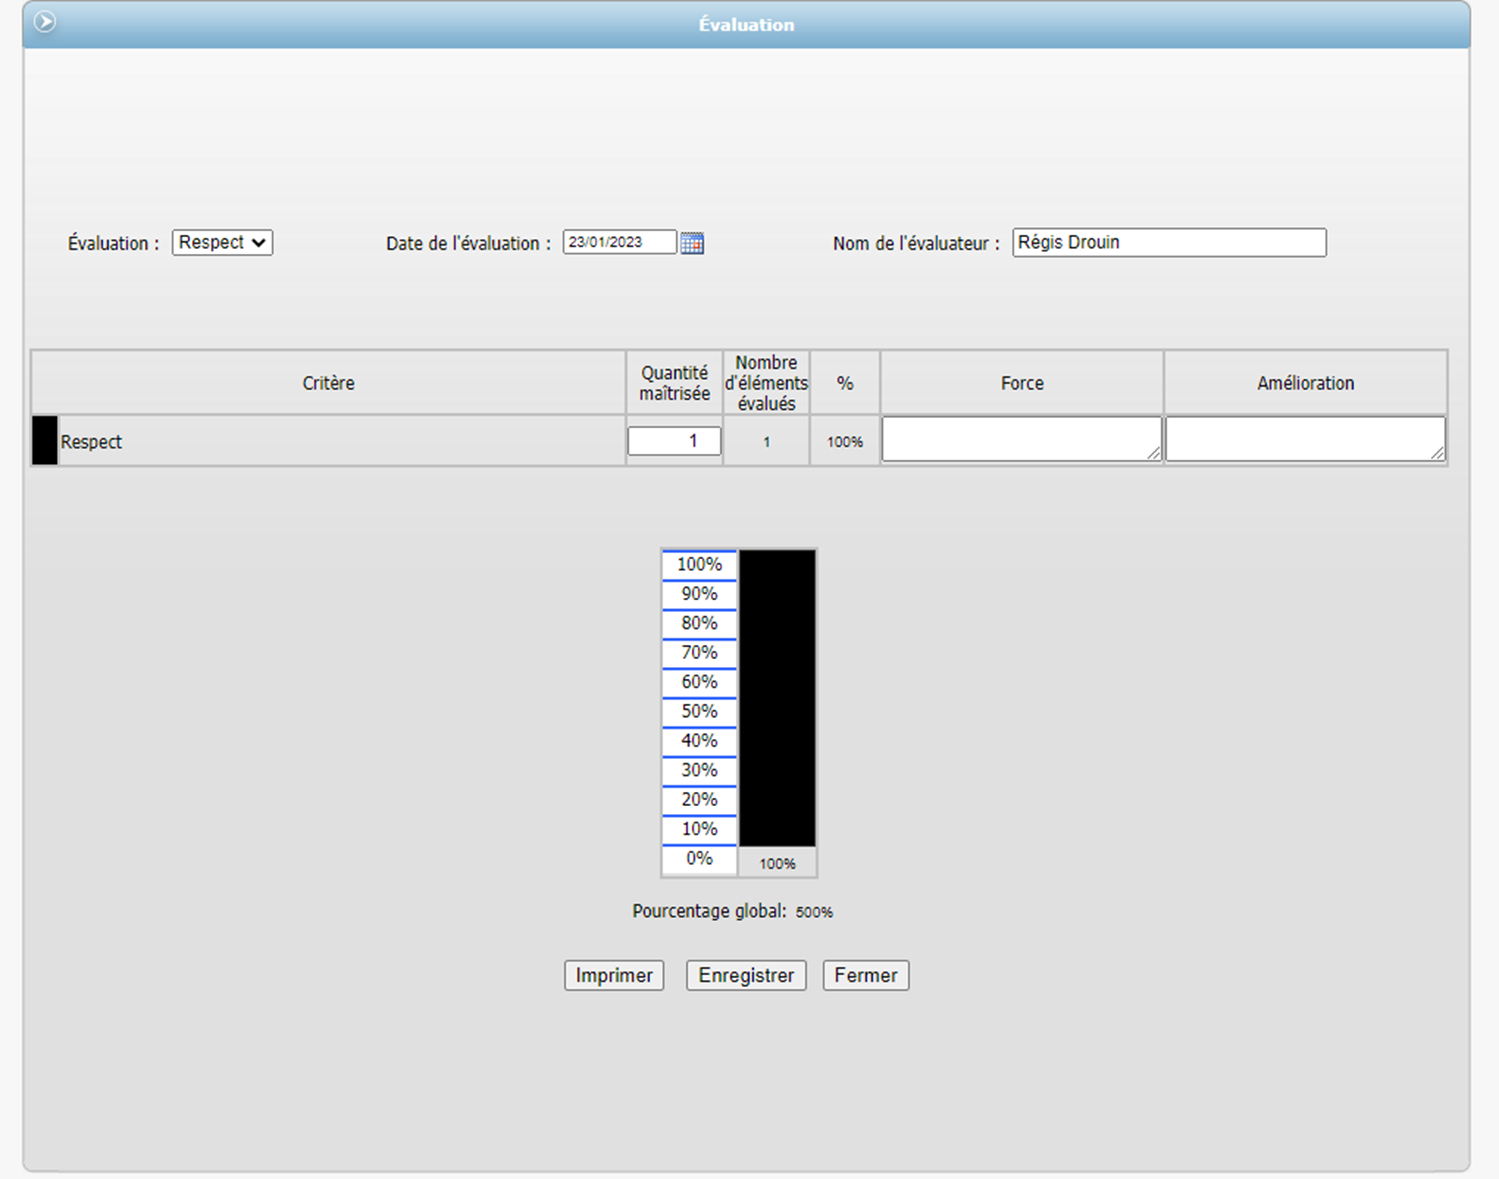
Task: Click the Nombre d'éléments évalués header
Action: pyautogui.click(x=766, y=383)
